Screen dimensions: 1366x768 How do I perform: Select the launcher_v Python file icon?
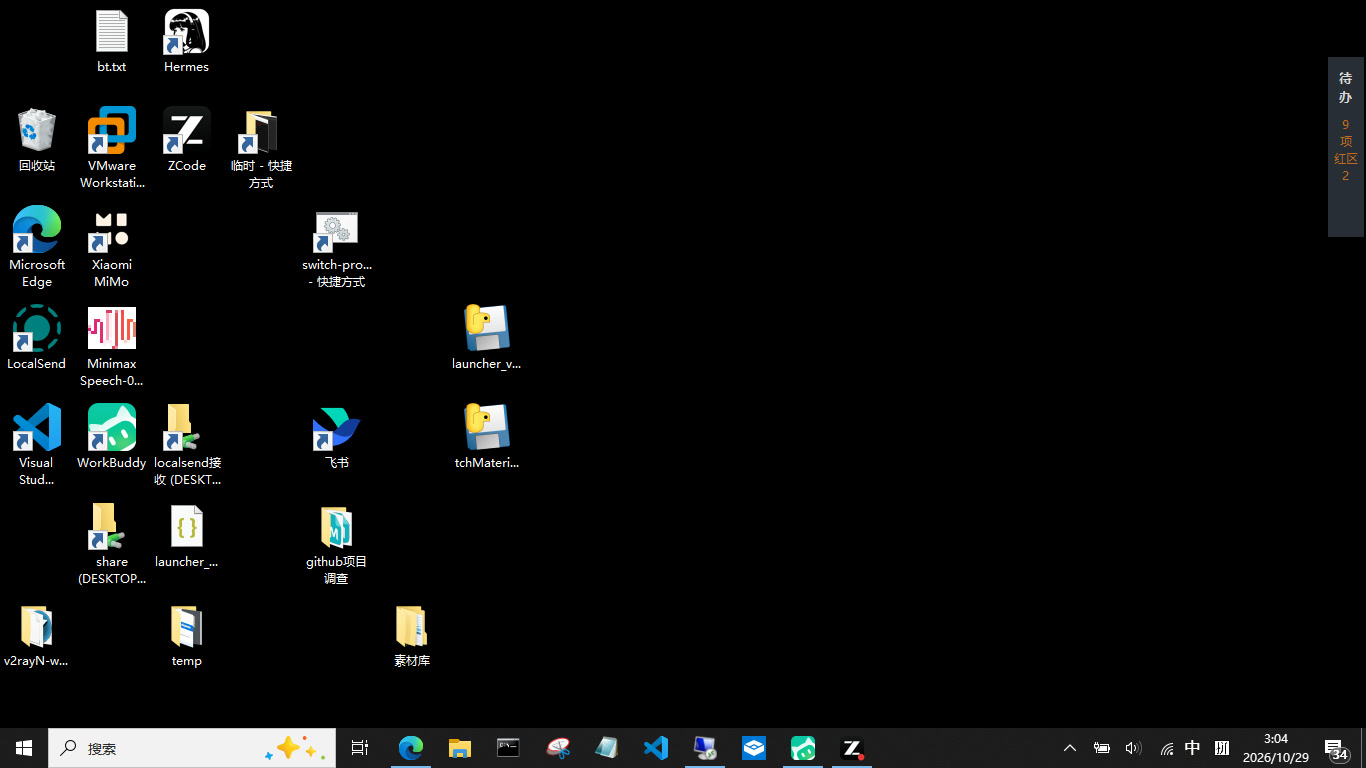(x=487, y=338)
